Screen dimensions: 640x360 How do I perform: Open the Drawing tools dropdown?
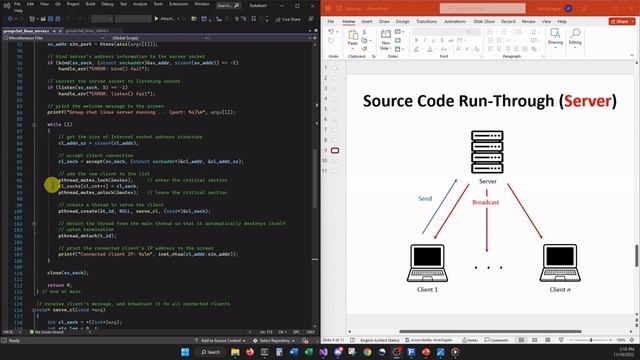tap(555, 38)
